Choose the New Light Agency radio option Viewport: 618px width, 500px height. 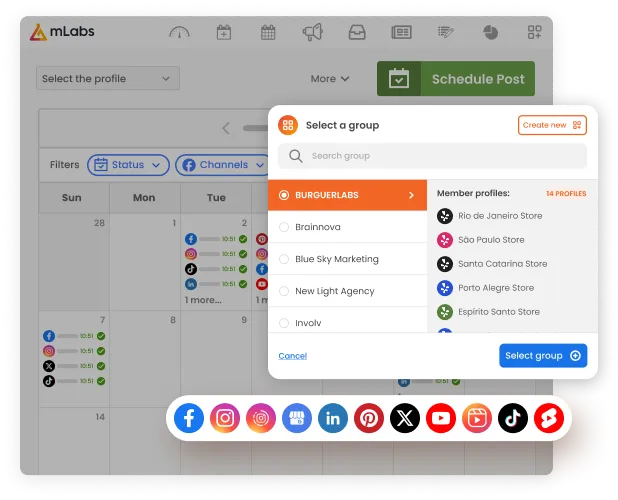tap(285, 291)
